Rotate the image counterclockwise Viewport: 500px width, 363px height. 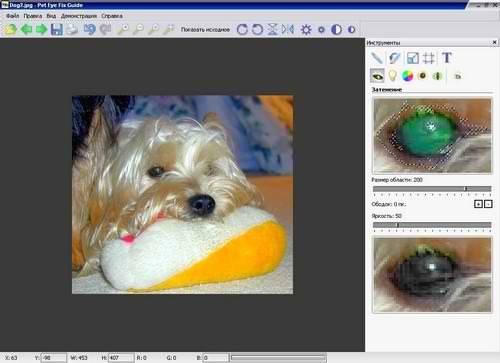[257, 29]
